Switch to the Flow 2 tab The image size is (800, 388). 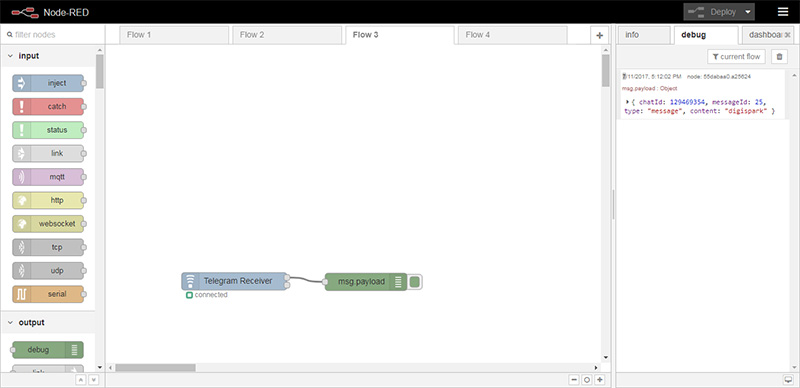[x=287, y=35]
